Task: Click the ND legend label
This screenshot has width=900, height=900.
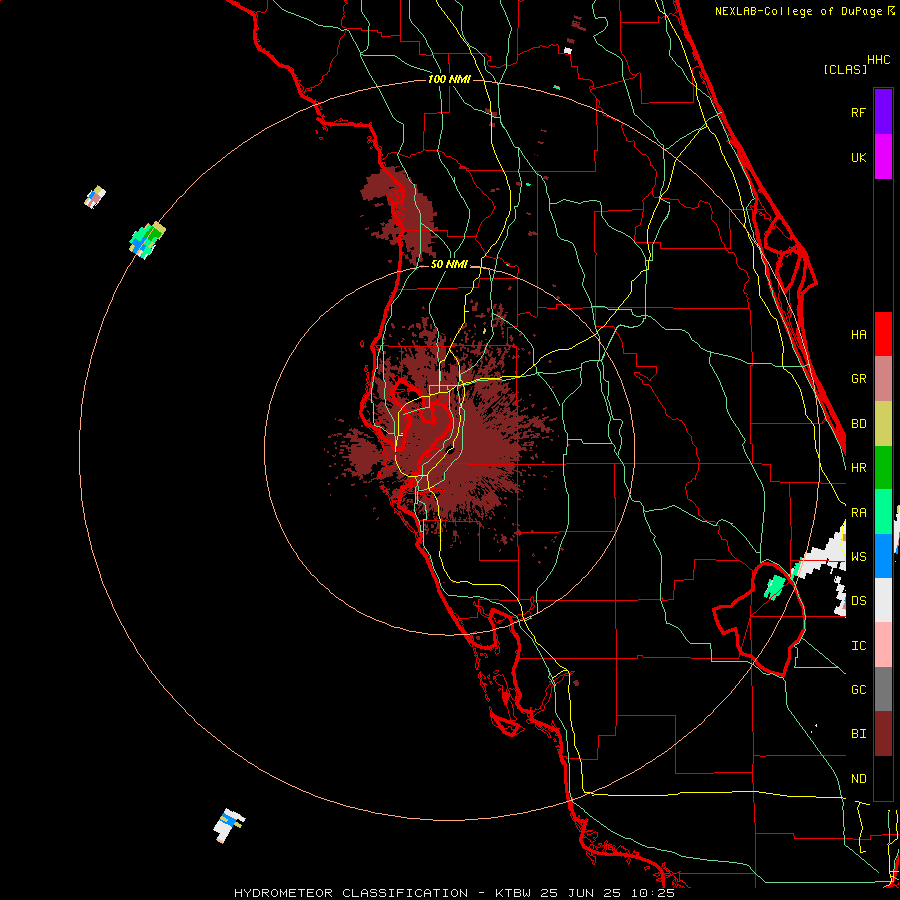Action: tap(859, 779)
